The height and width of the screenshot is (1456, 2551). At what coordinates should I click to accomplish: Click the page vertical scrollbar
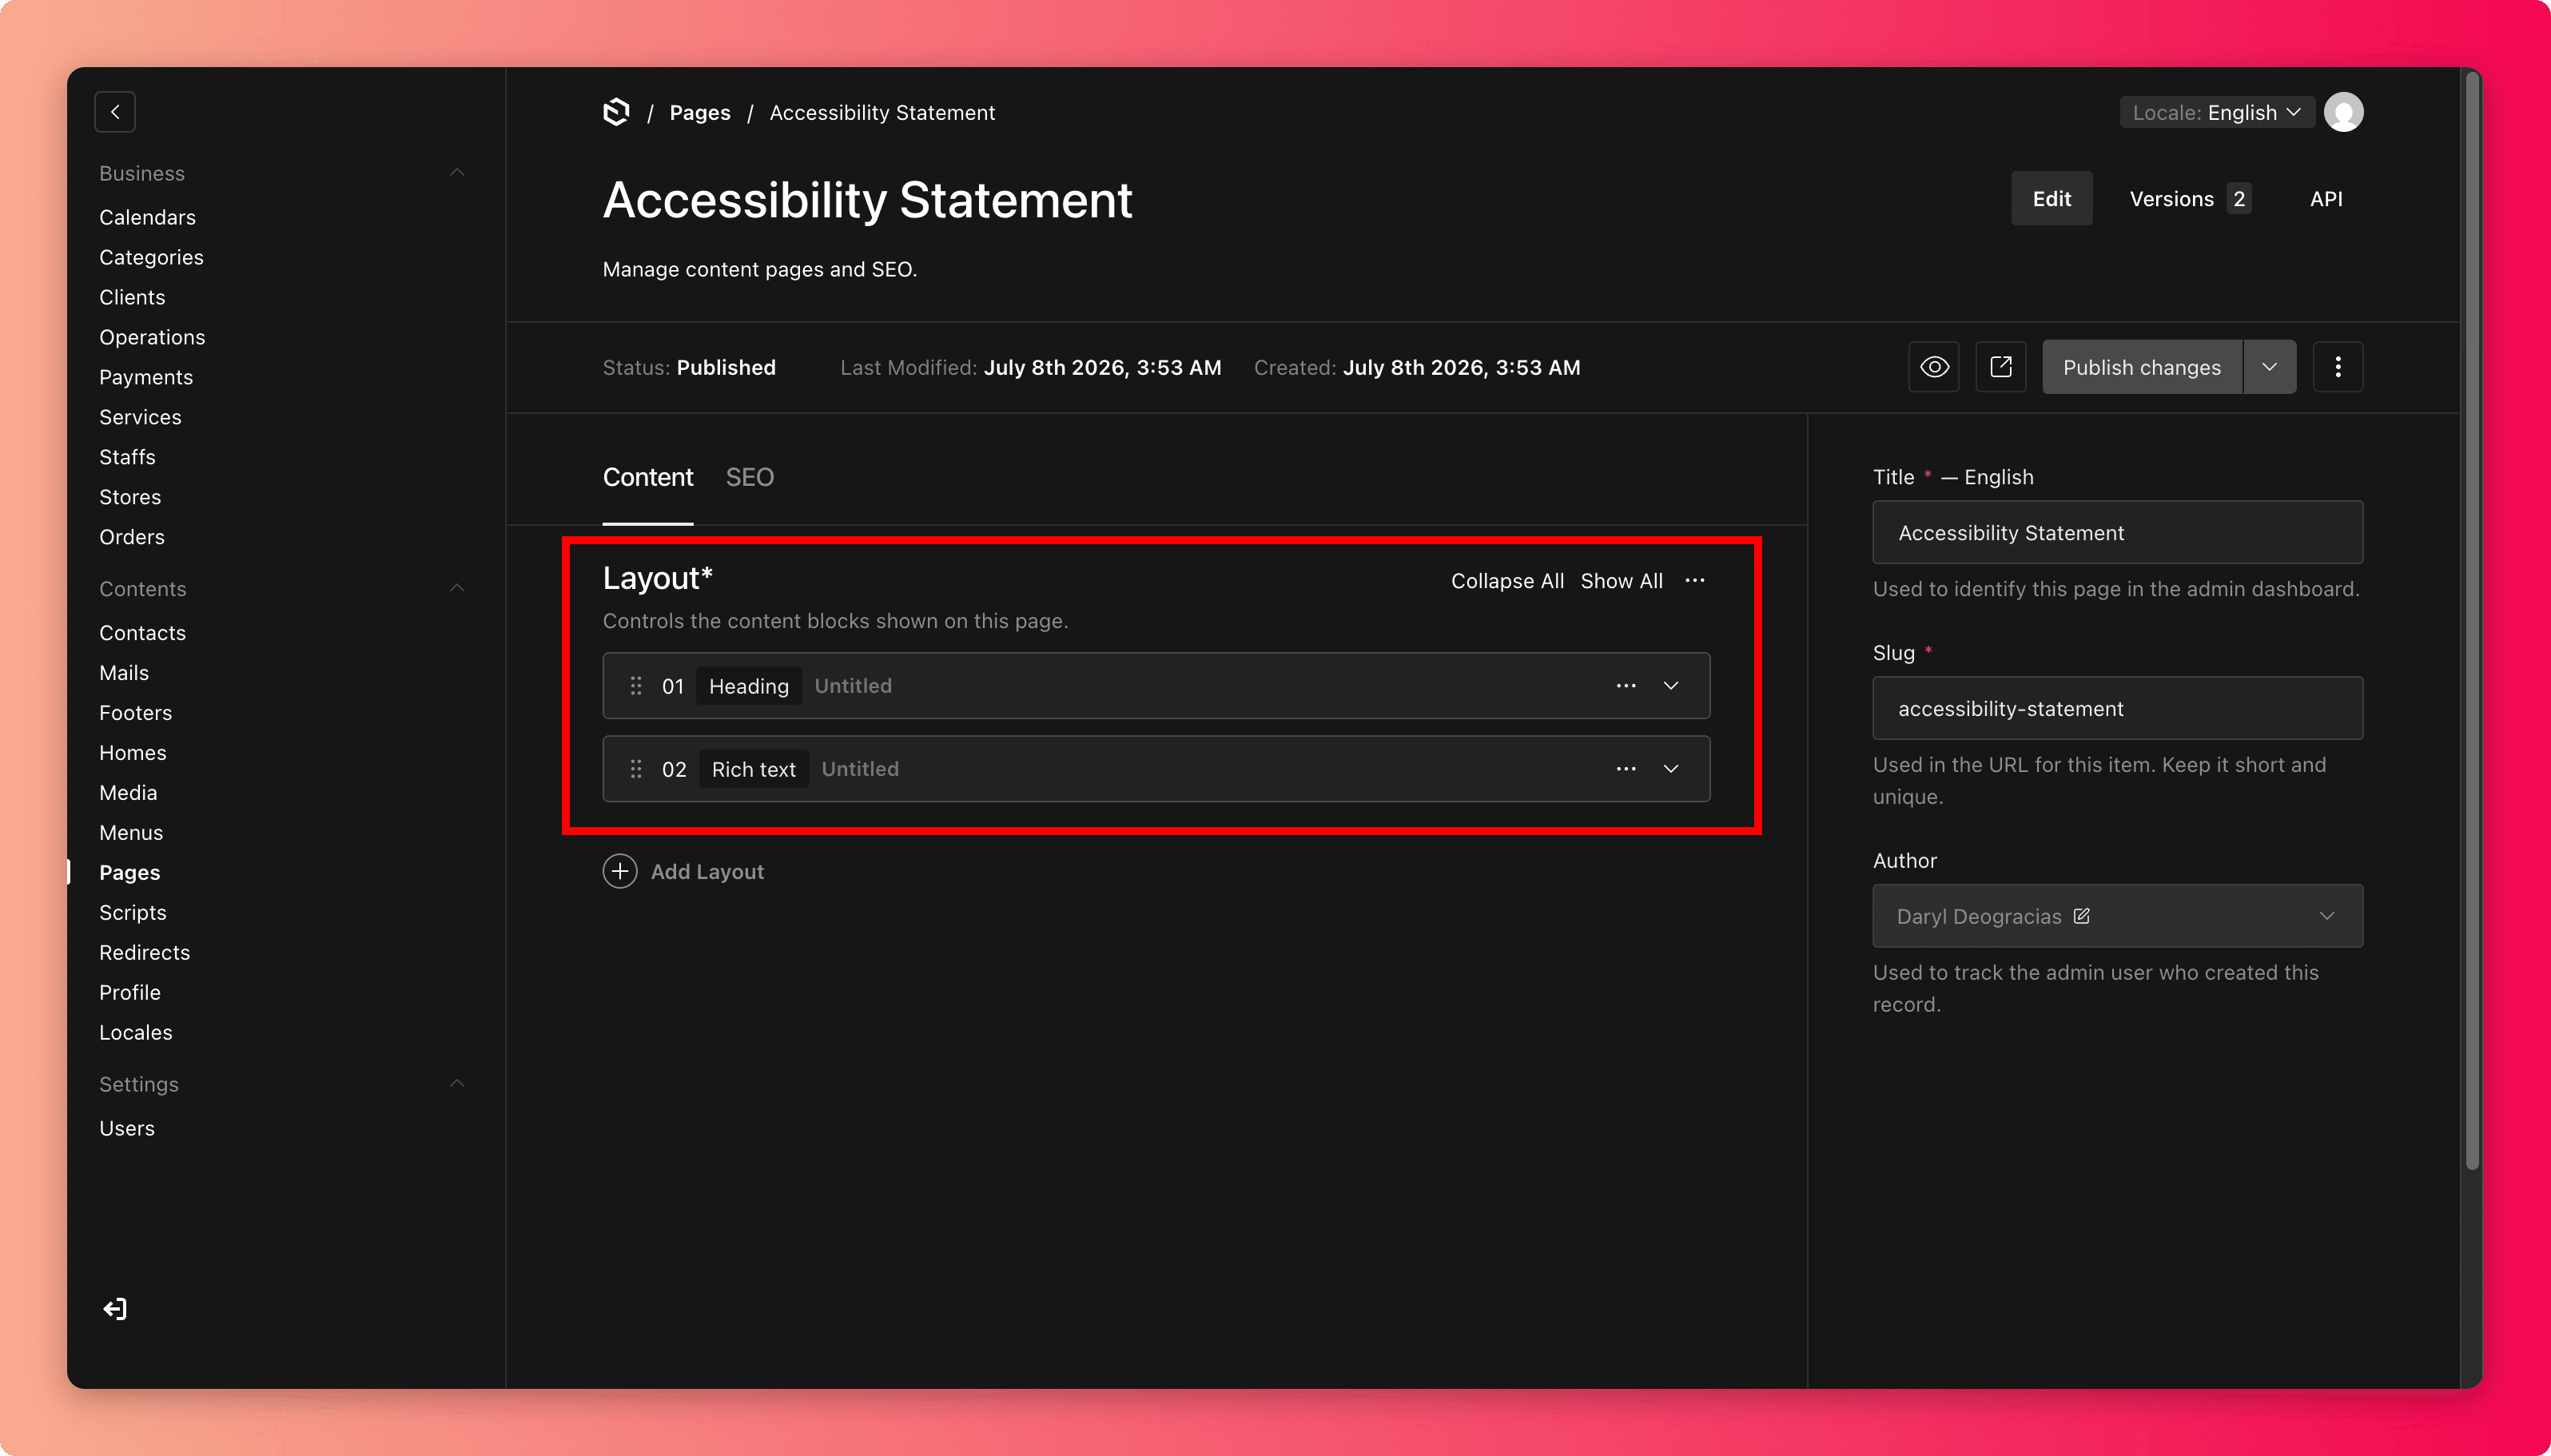pyautogui.click(x=2472, y=620)
